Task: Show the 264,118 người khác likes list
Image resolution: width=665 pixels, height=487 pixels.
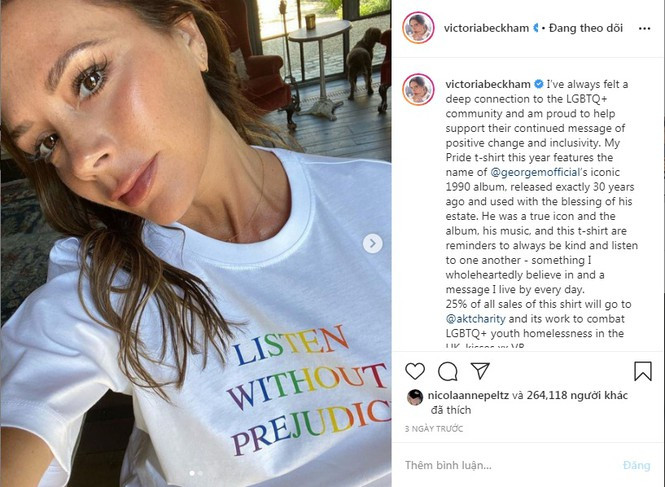Action: [577, 395]
